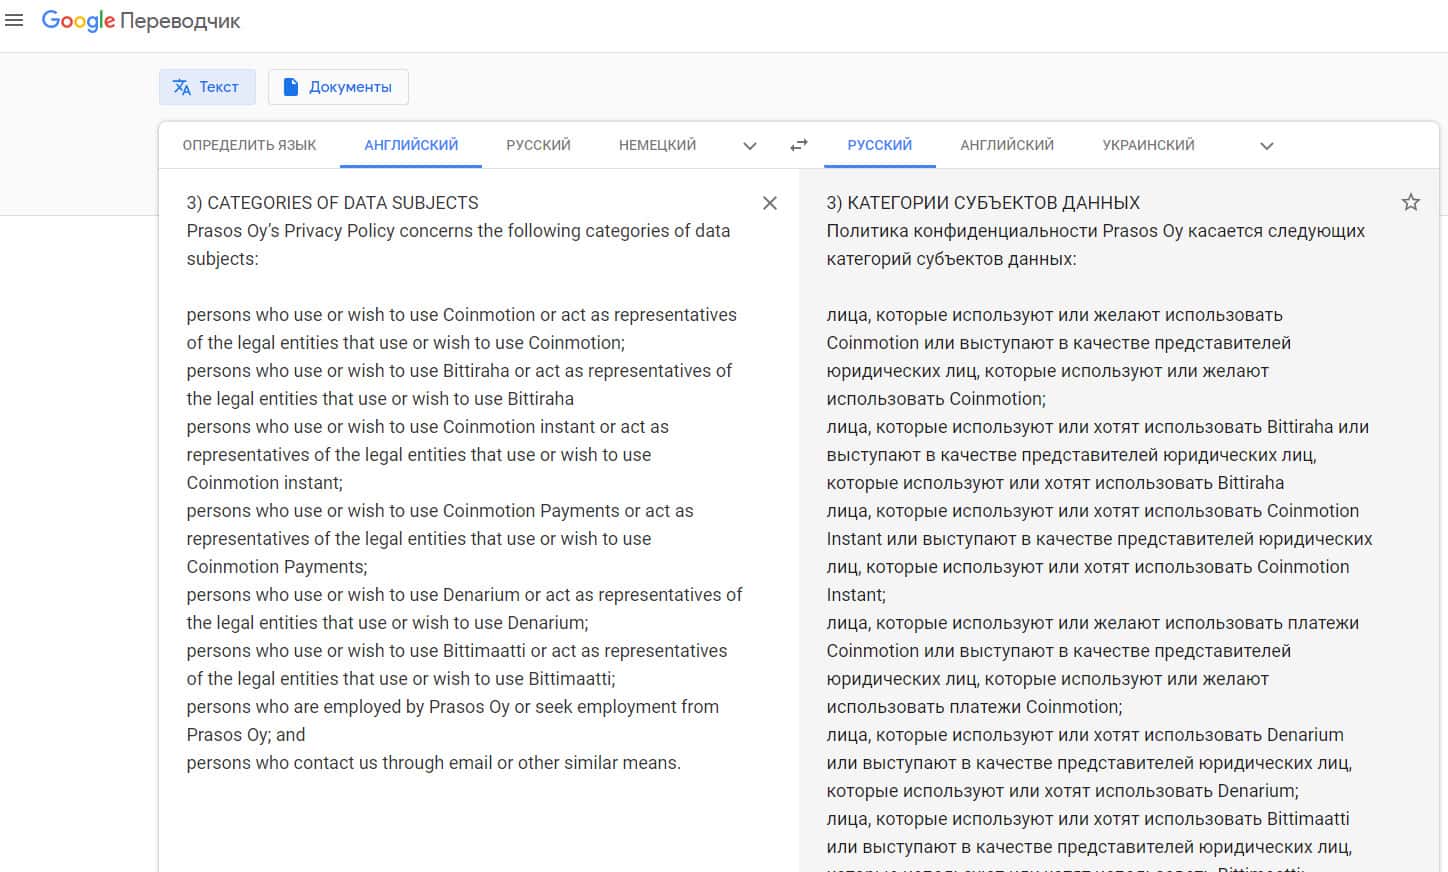Clear the source text with the X

click(x=770, y=203)
